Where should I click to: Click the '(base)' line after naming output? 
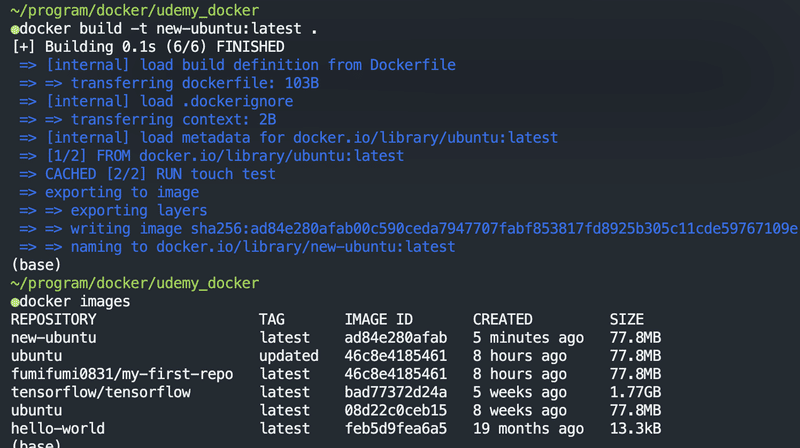pyautogui.click(x=36, y=265)
